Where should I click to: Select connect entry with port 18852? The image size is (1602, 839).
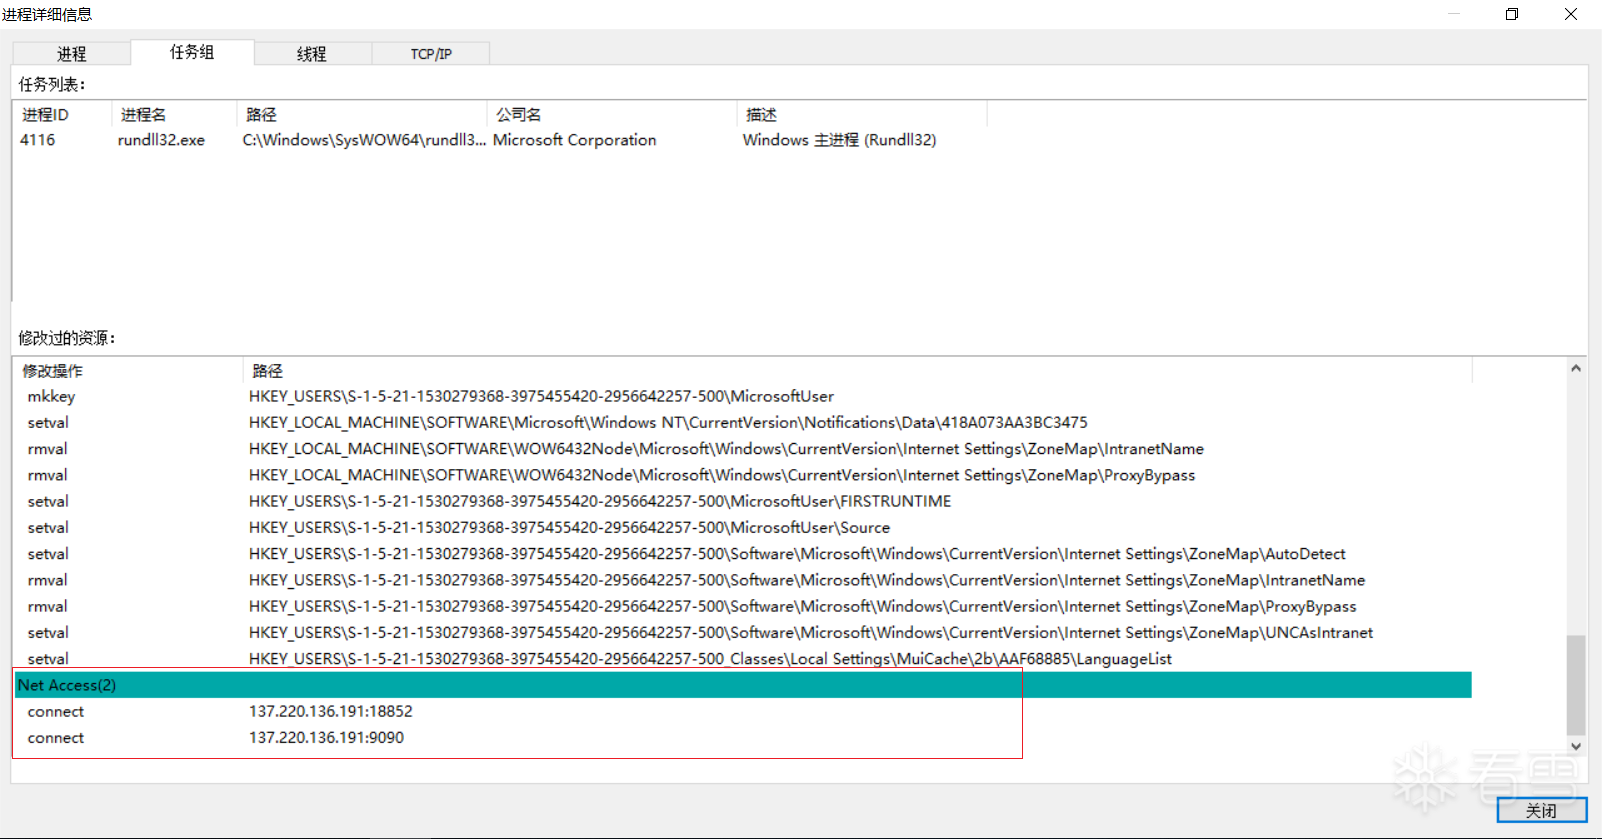point(330,711)
